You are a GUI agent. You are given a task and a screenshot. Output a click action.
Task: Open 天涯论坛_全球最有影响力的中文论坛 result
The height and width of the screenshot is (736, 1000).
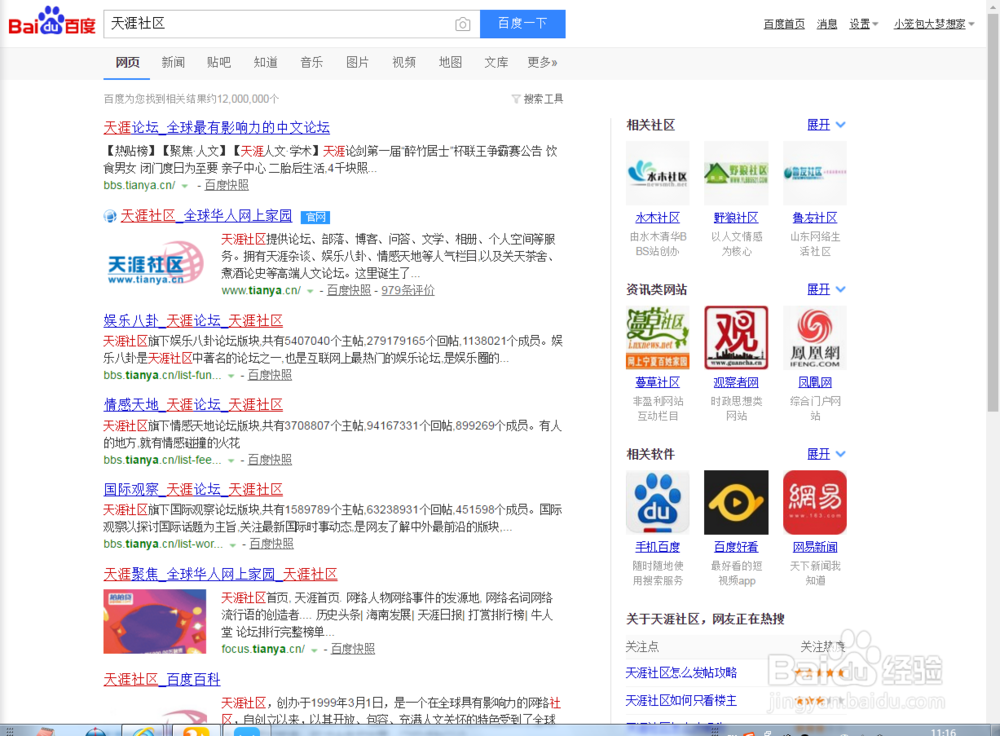point(216,128)
